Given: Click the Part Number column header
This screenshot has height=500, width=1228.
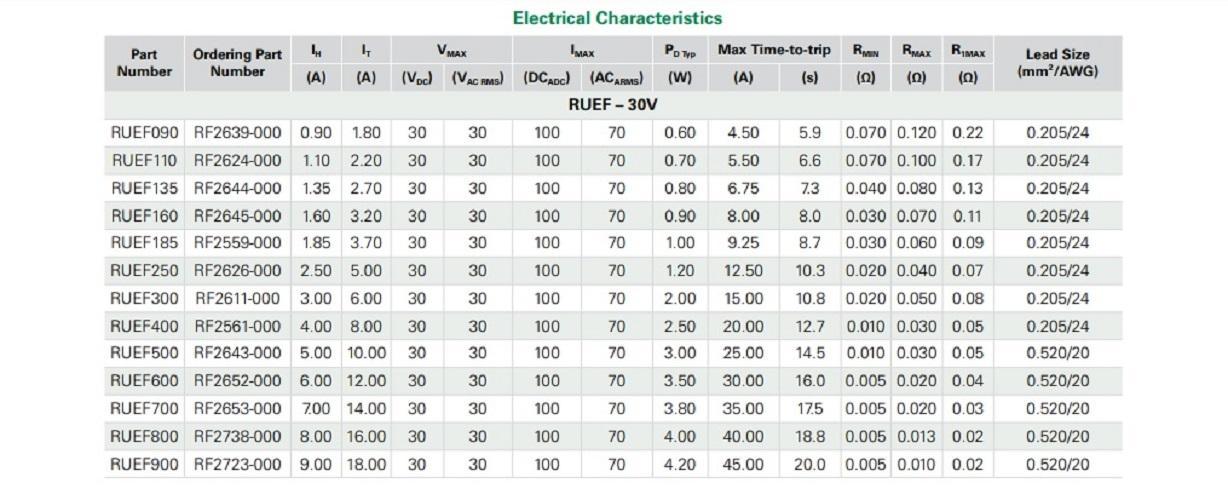Looking at the screenshot, I should coord(144,62).
